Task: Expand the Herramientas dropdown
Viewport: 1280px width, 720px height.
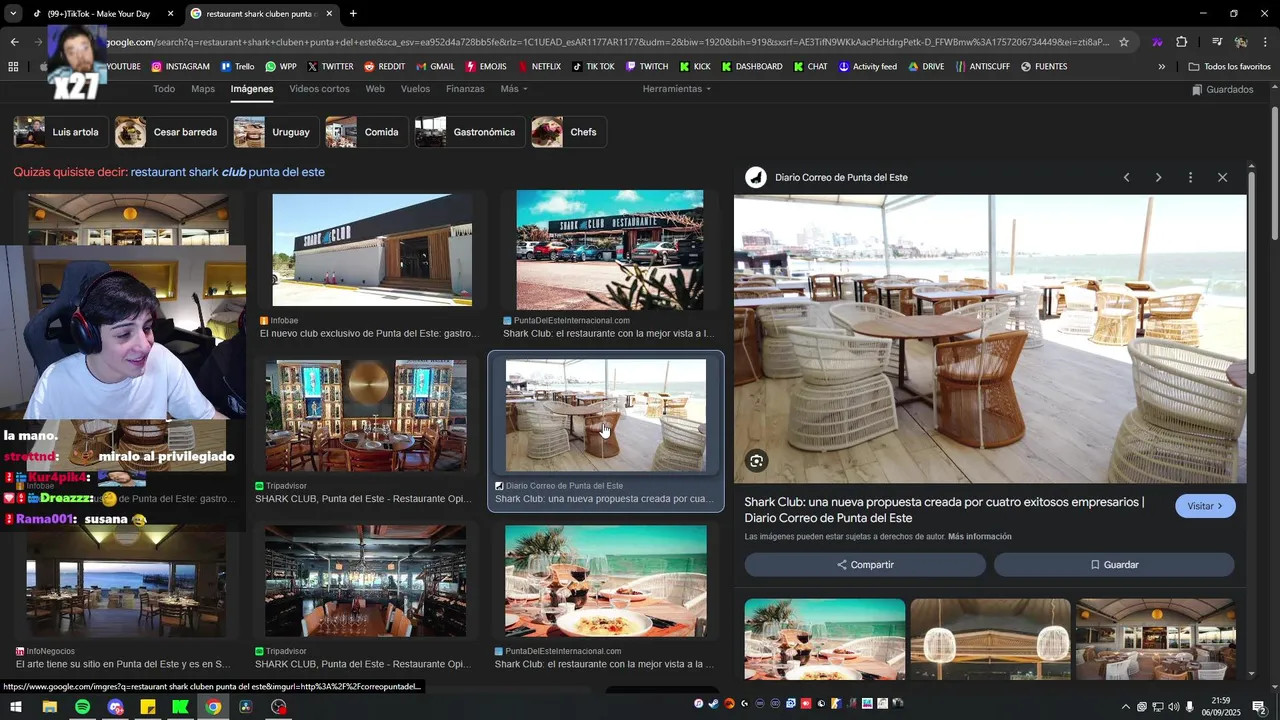Action: 677,89
